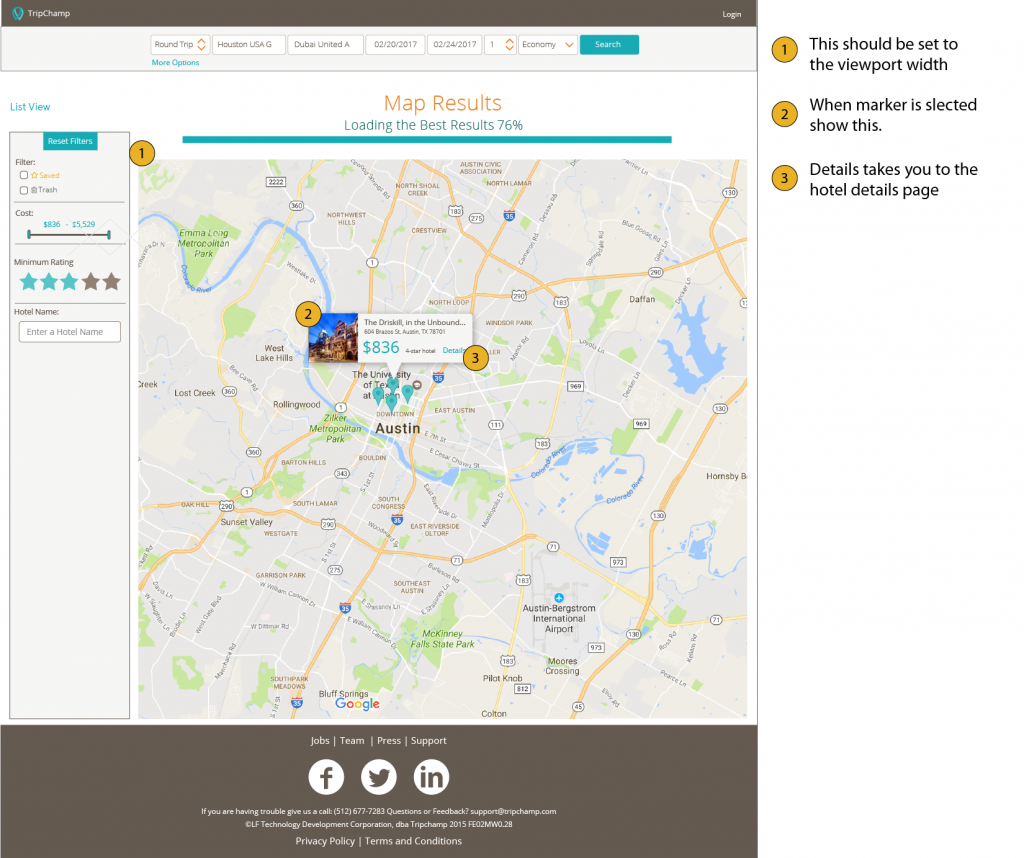Screen dimensions: 1024x858
Task: Check the Trash filter checkbox
Action: click(24, 189)
